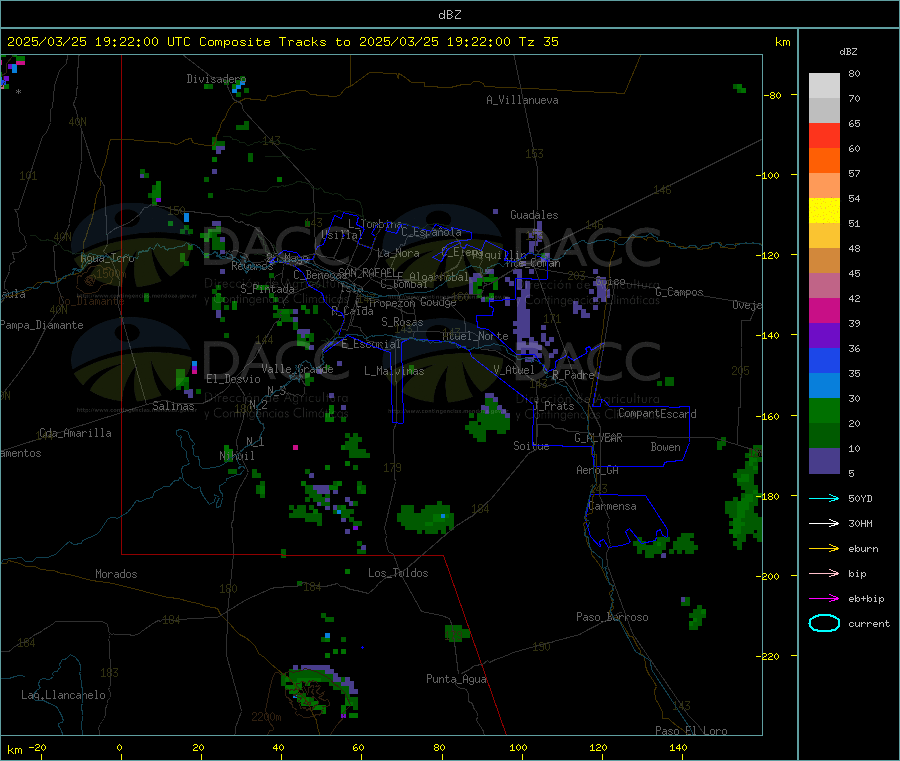The image size is (900, 761).
Task: Click the 'Tz 35' header value
Action: (538, 42)
